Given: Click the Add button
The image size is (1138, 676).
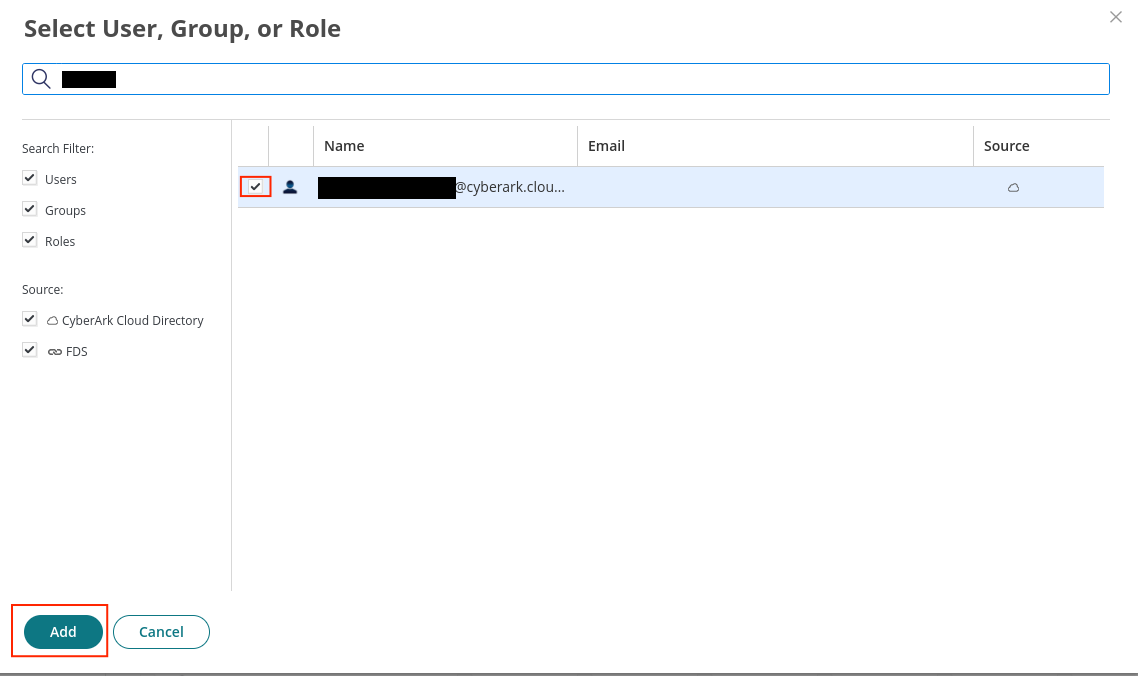Looking at the screenshot, I should tap(63, 632).
